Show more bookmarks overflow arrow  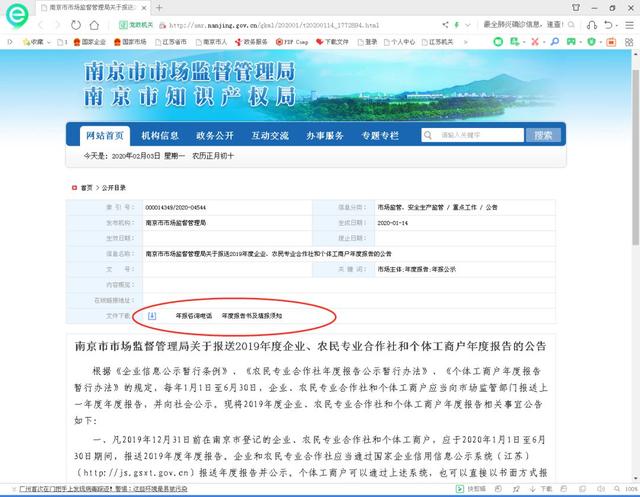(x=466, y=42)
